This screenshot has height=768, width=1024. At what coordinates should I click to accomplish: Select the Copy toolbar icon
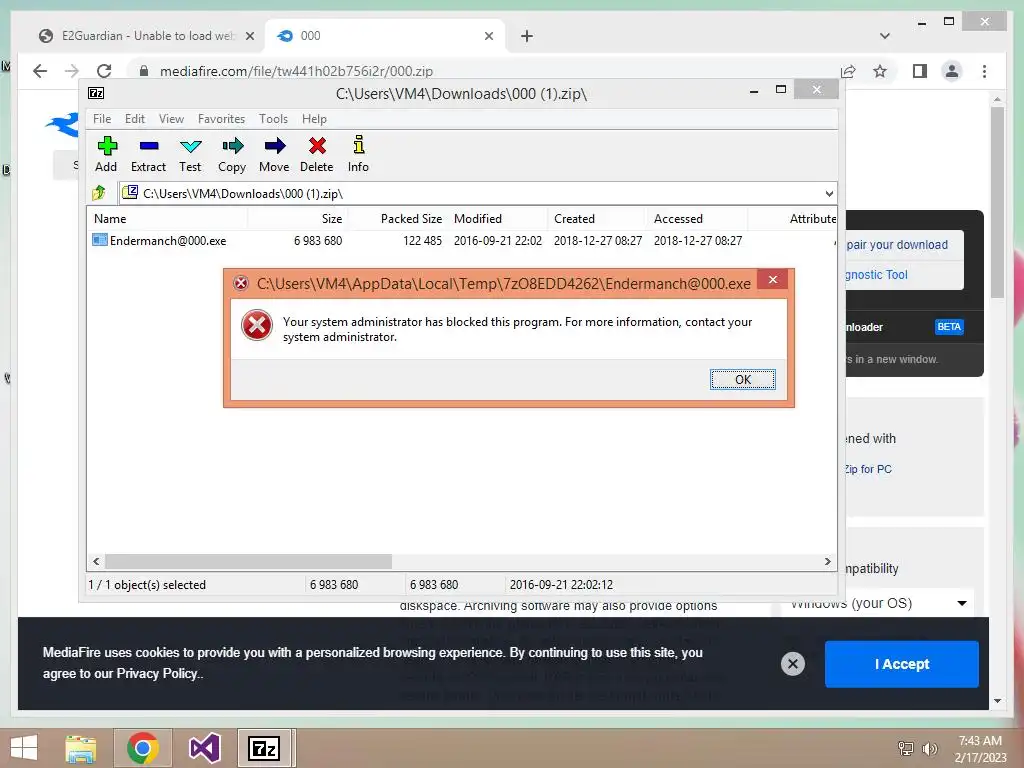(x=232, y=154)
